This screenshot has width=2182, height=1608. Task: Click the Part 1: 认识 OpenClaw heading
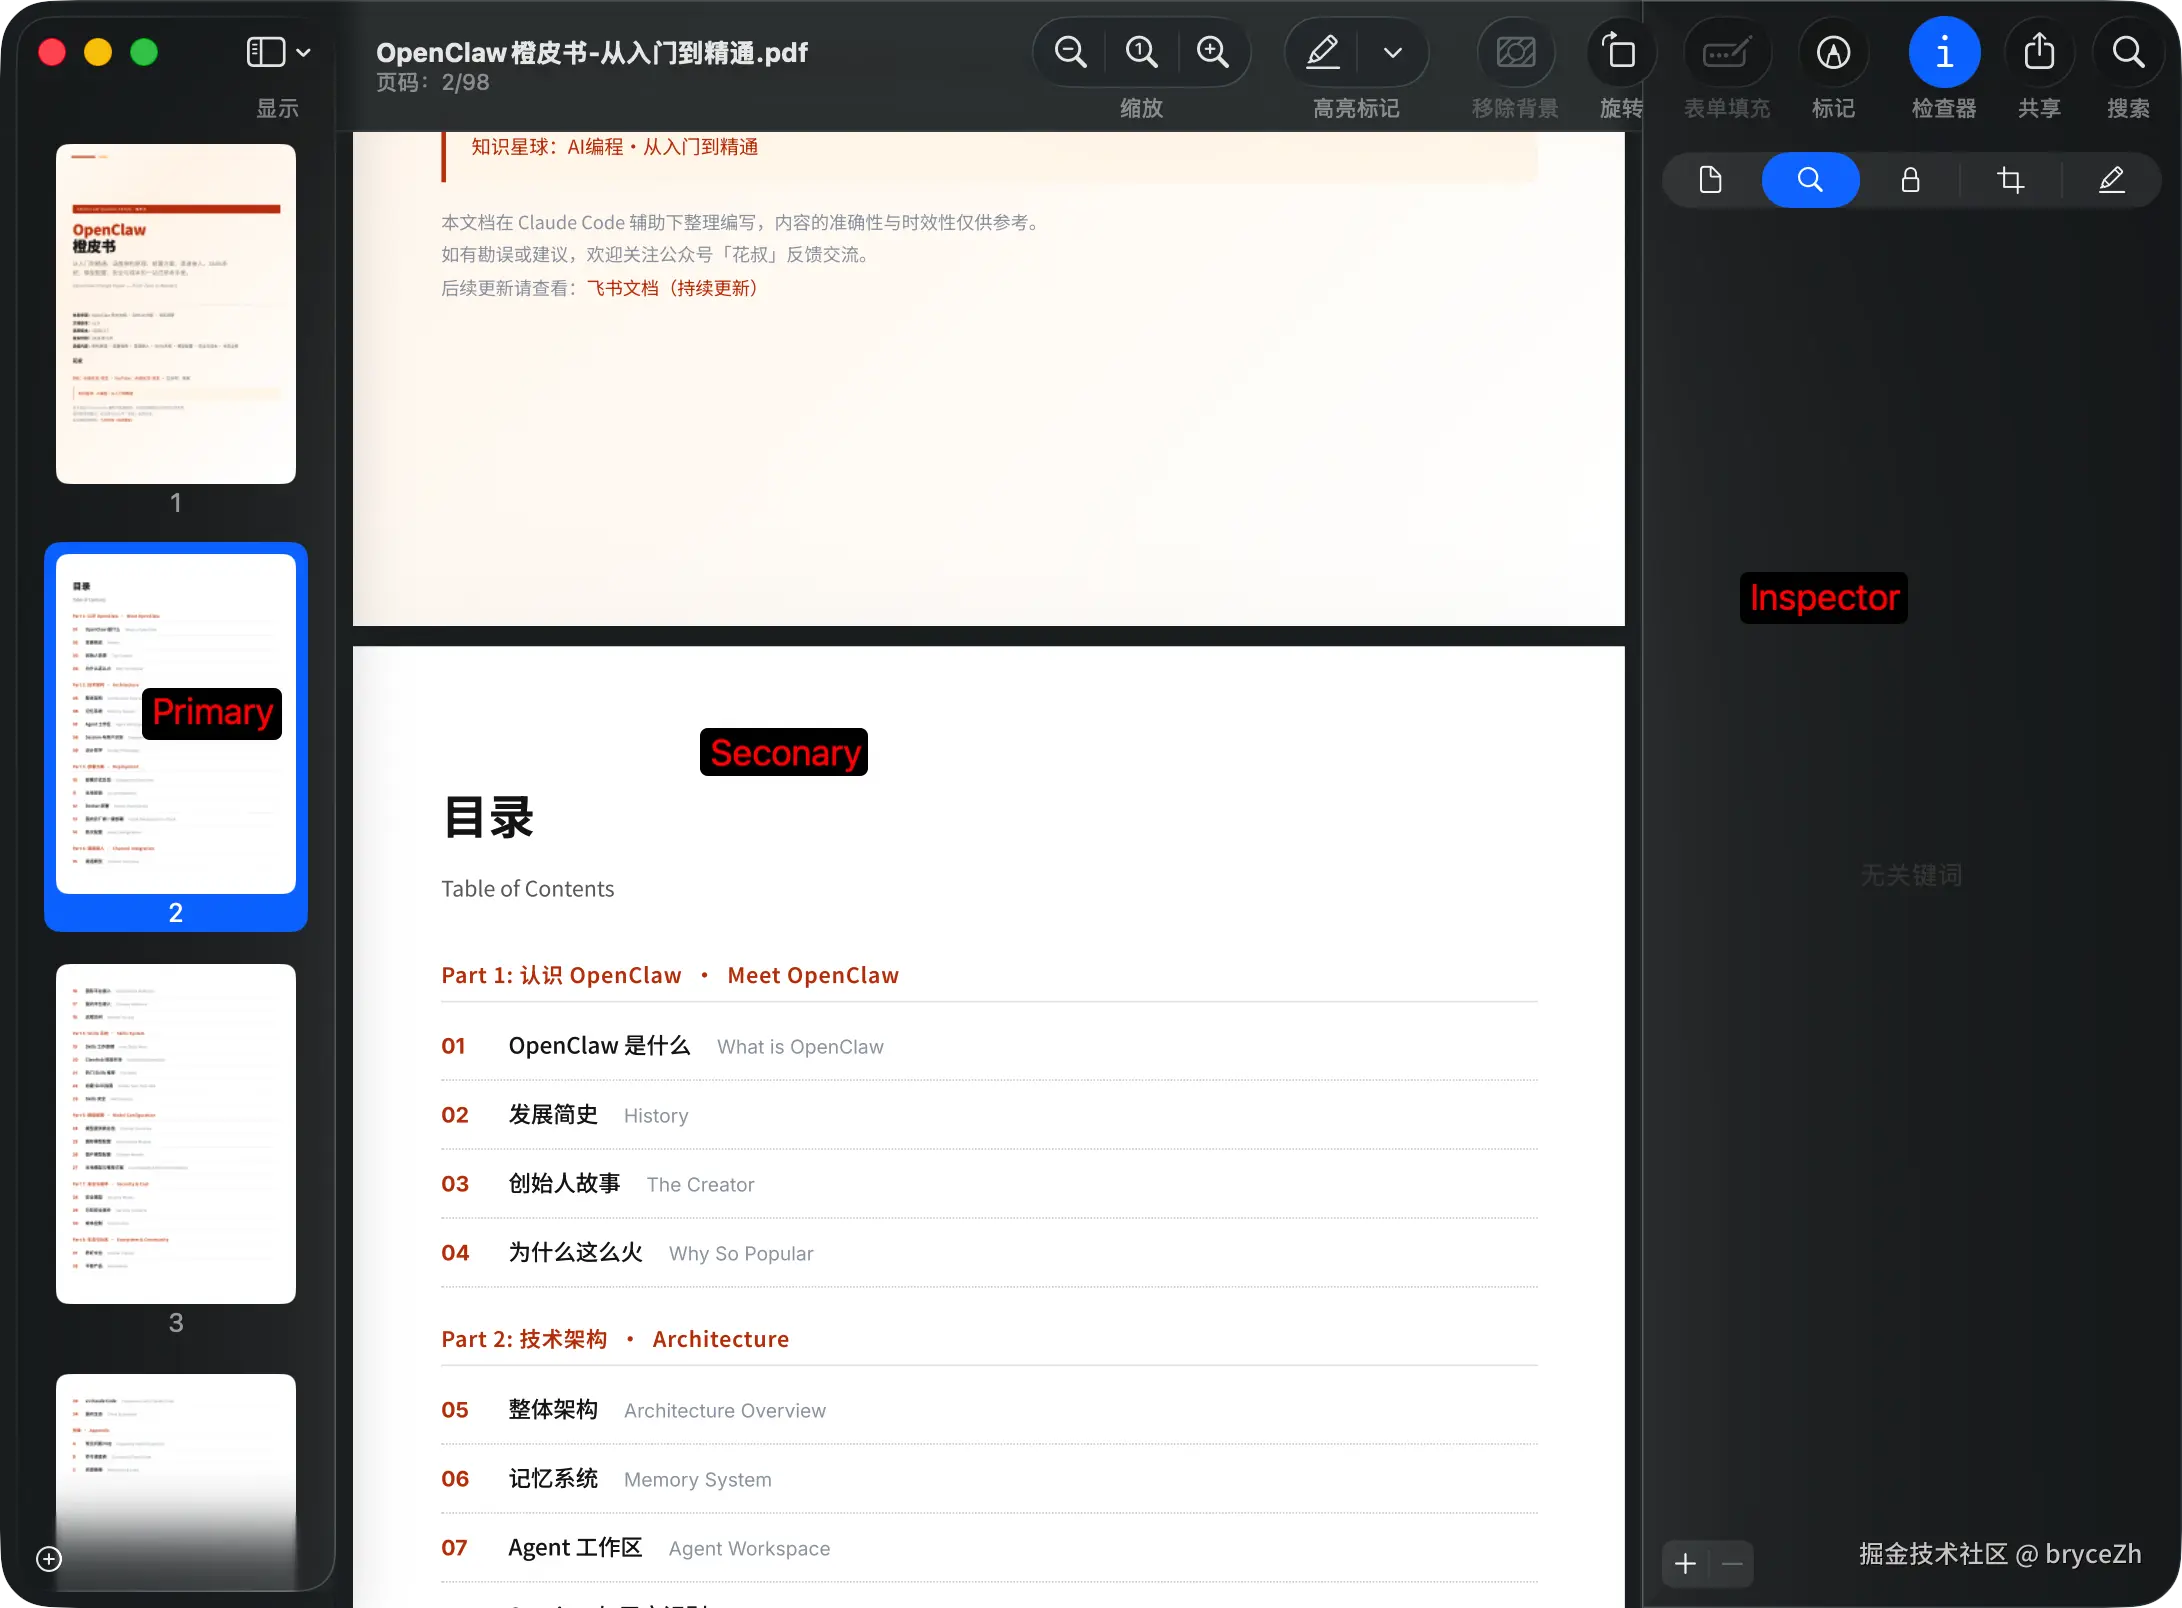(670, 975)
